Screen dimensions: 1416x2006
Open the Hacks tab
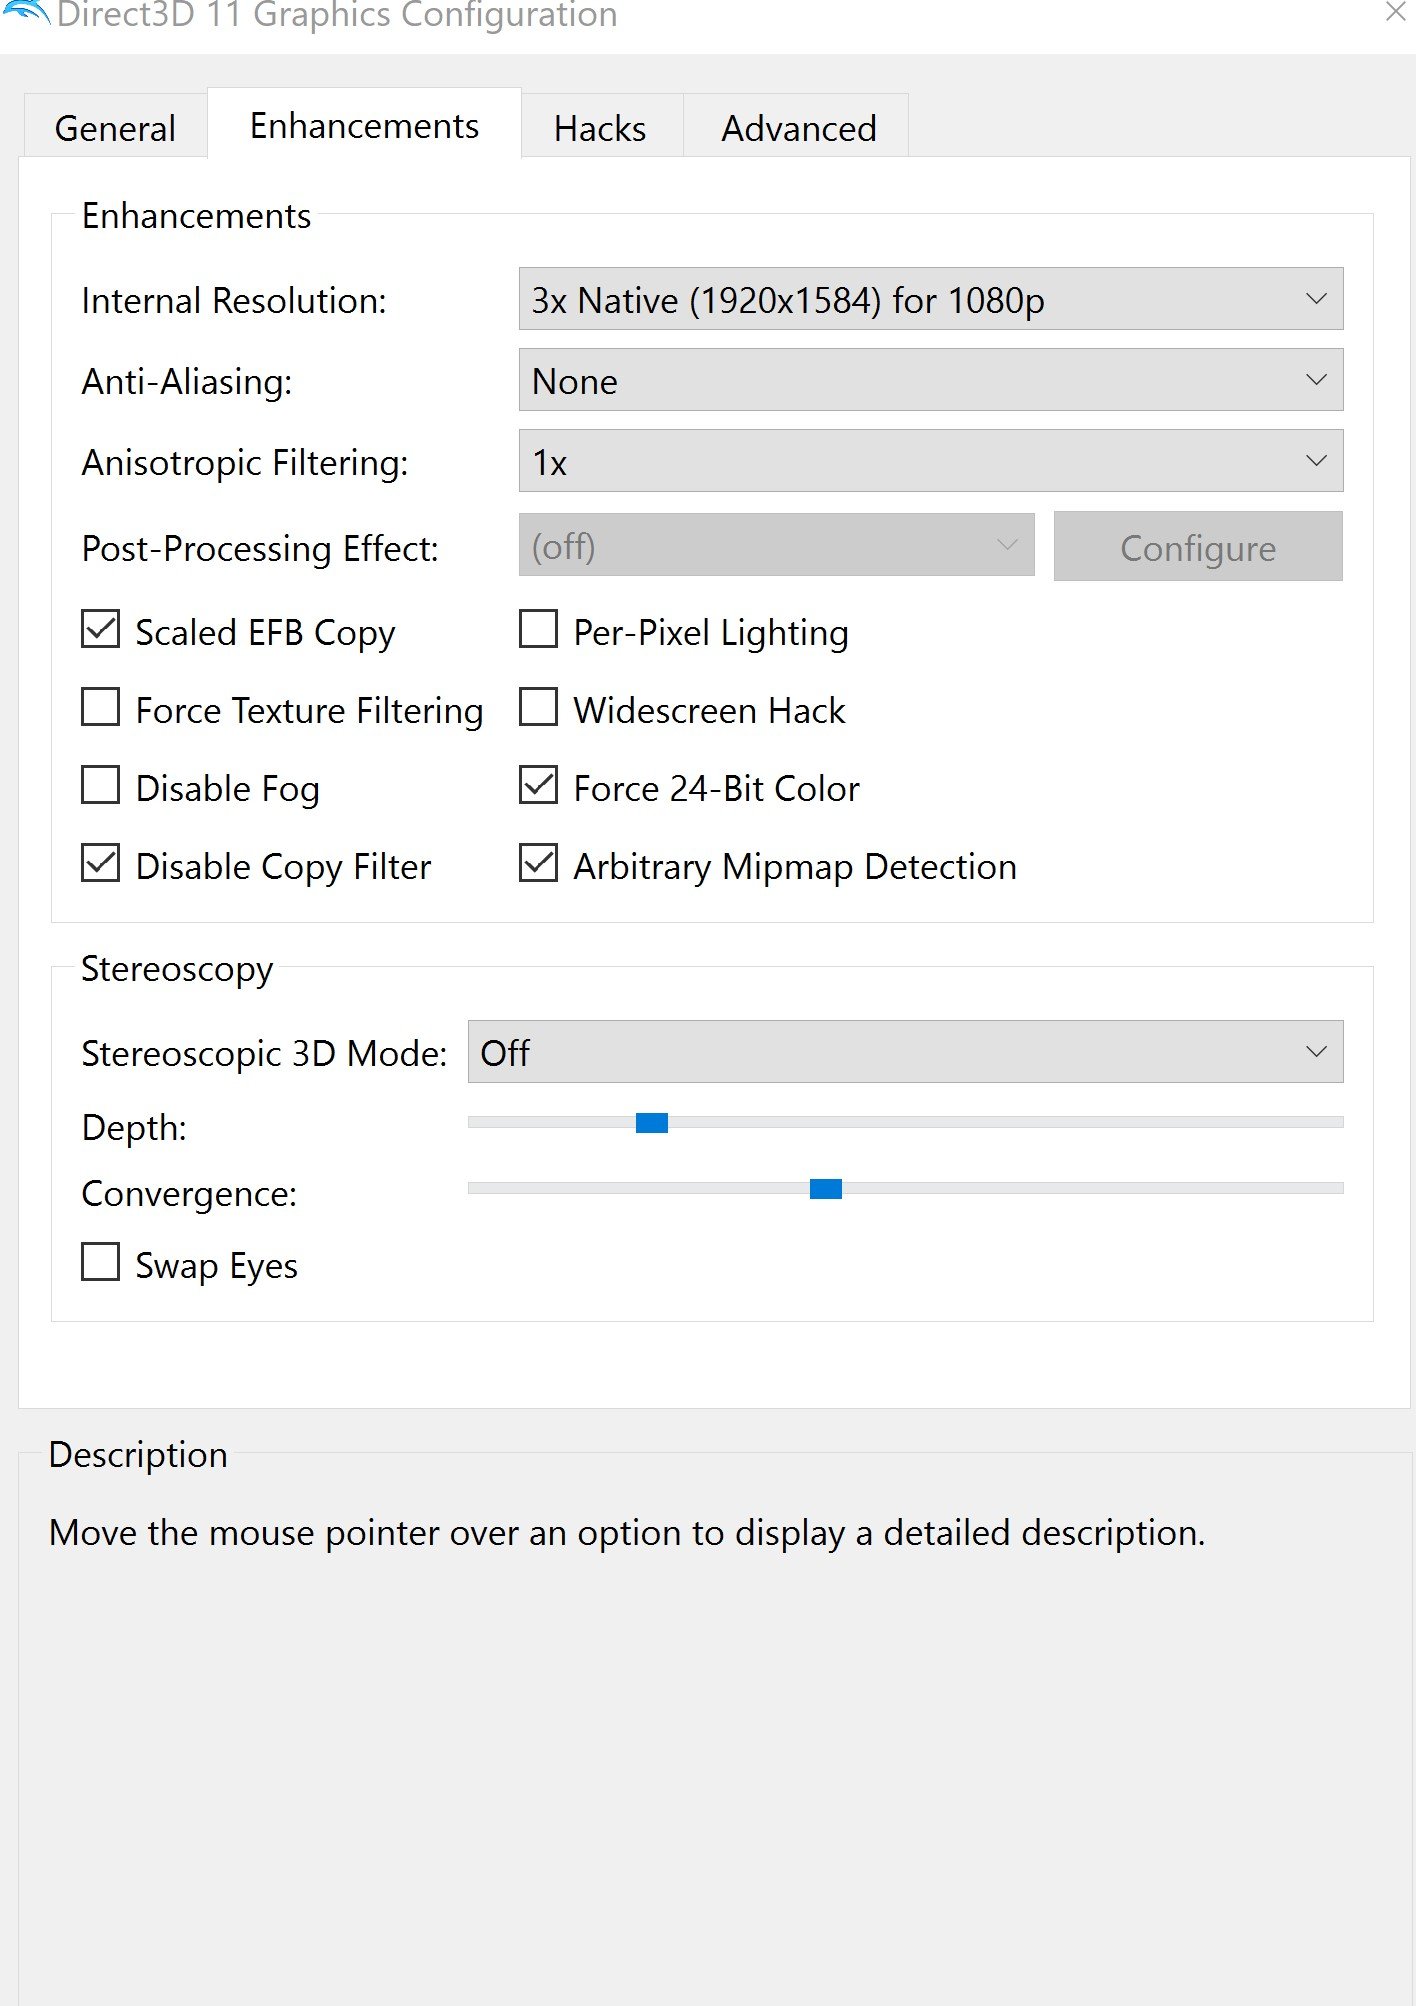click(600, 128)
